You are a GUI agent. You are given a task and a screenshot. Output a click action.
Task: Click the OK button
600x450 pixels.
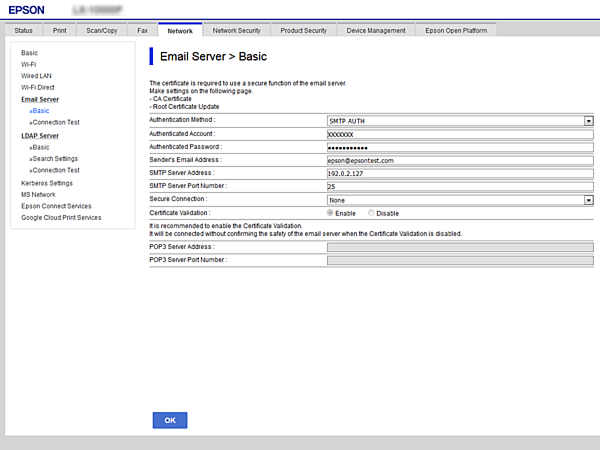(169, 420)
